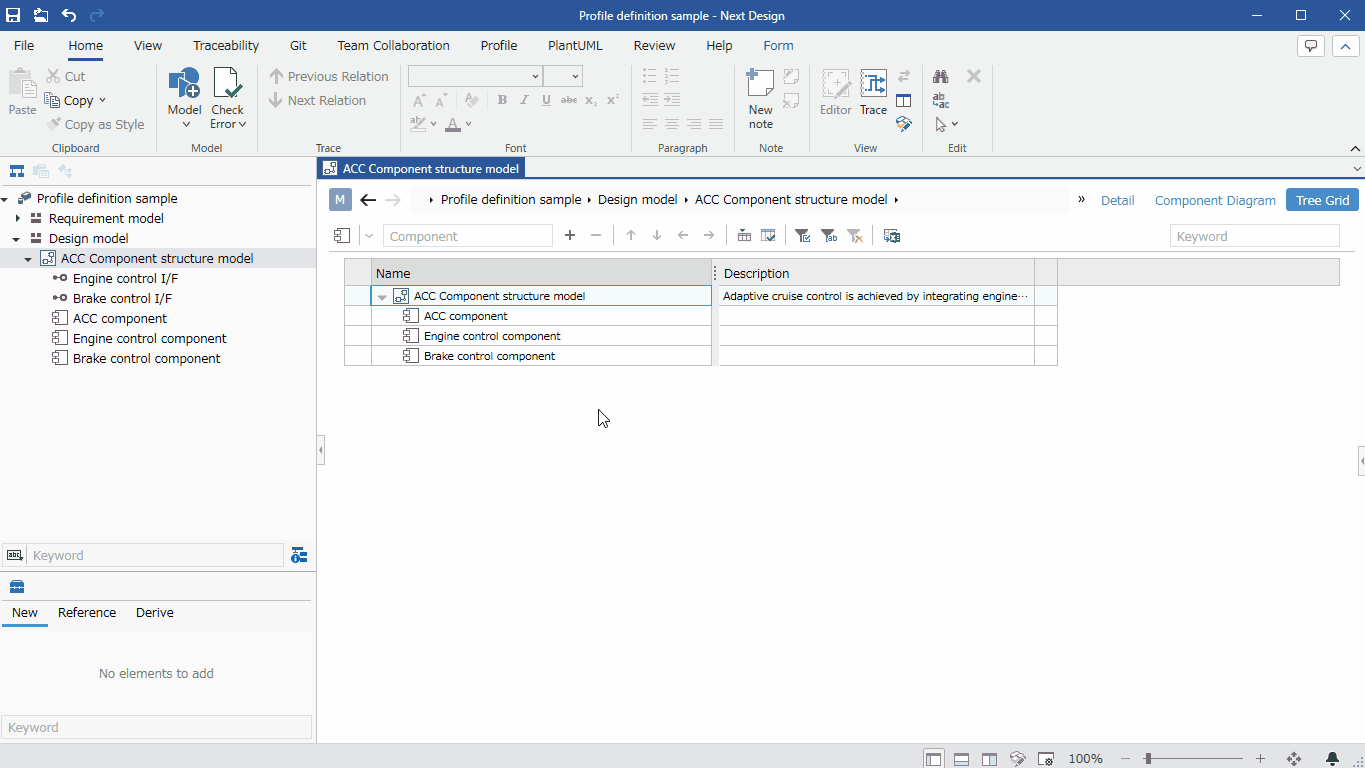Click the Excel export icon in grid toolbar
The height and width of the screenshot is (768, 1365).
tap(892, 236)
